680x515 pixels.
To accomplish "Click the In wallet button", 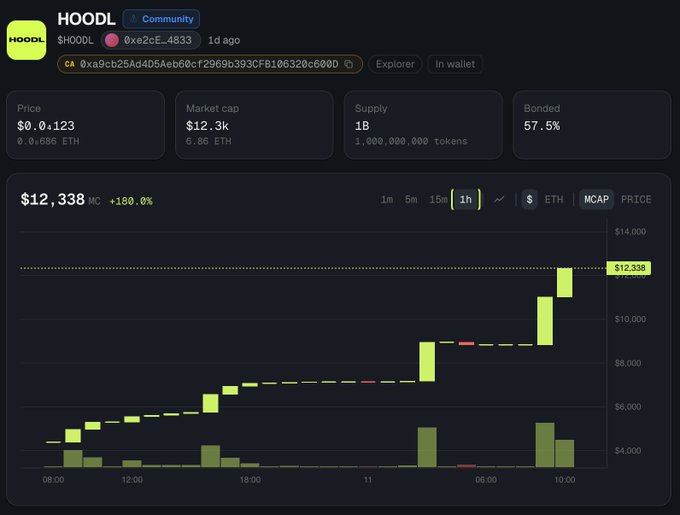I will [455, 64].
